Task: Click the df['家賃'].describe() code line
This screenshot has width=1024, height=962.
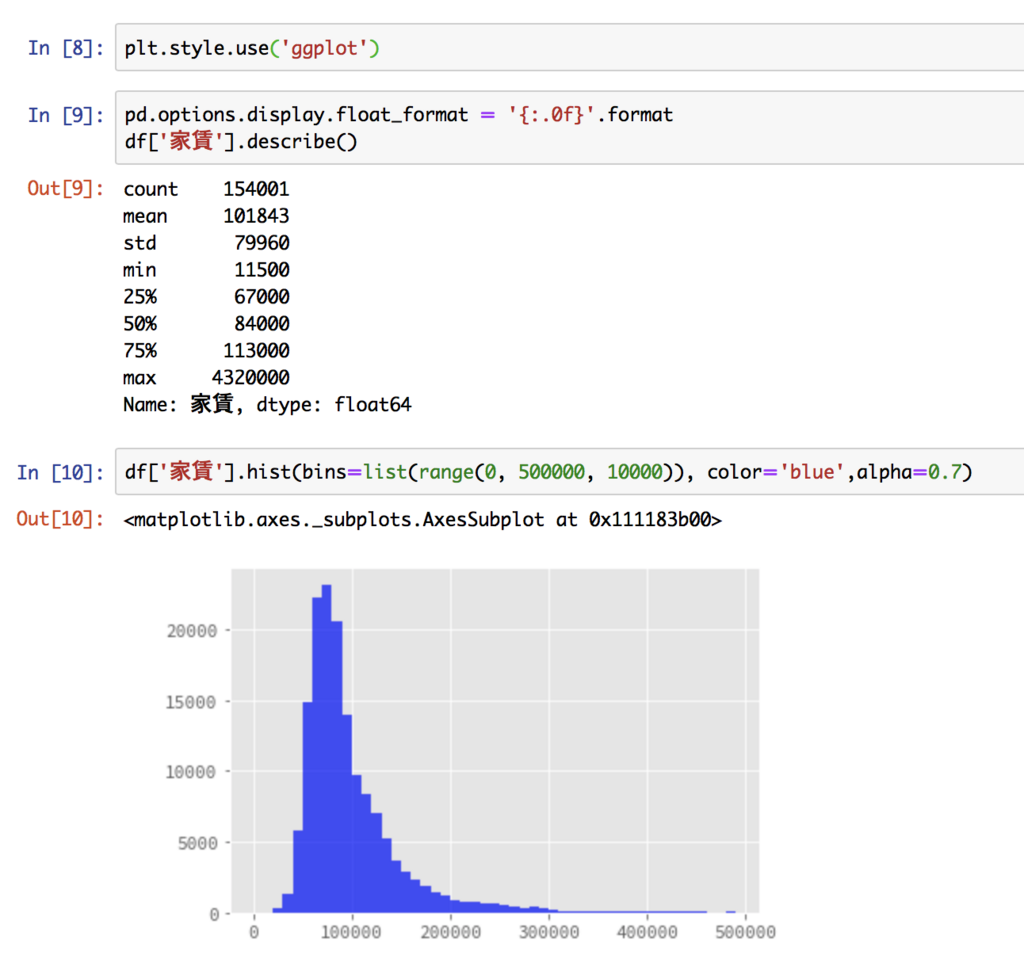Action: click(x=241, y=142)
